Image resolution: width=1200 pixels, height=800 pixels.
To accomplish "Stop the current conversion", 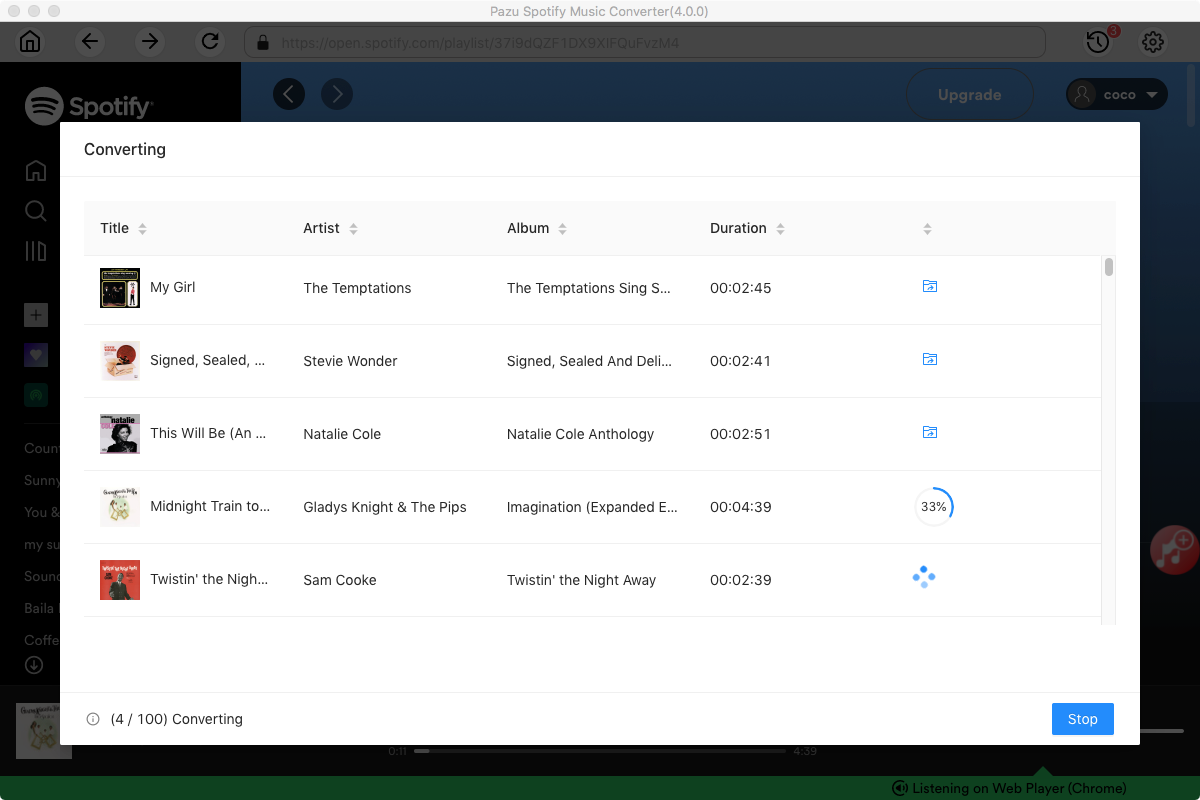I will tap(1082, 718).
